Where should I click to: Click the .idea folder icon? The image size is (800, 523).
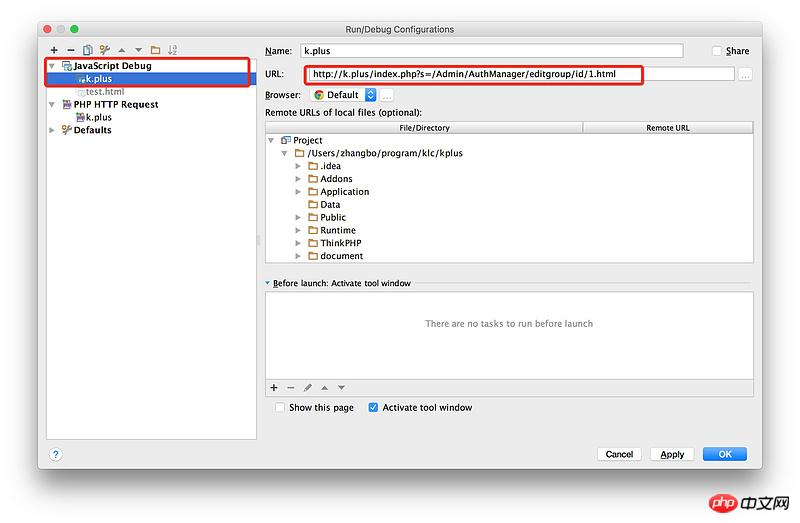(x=313, y=166)
